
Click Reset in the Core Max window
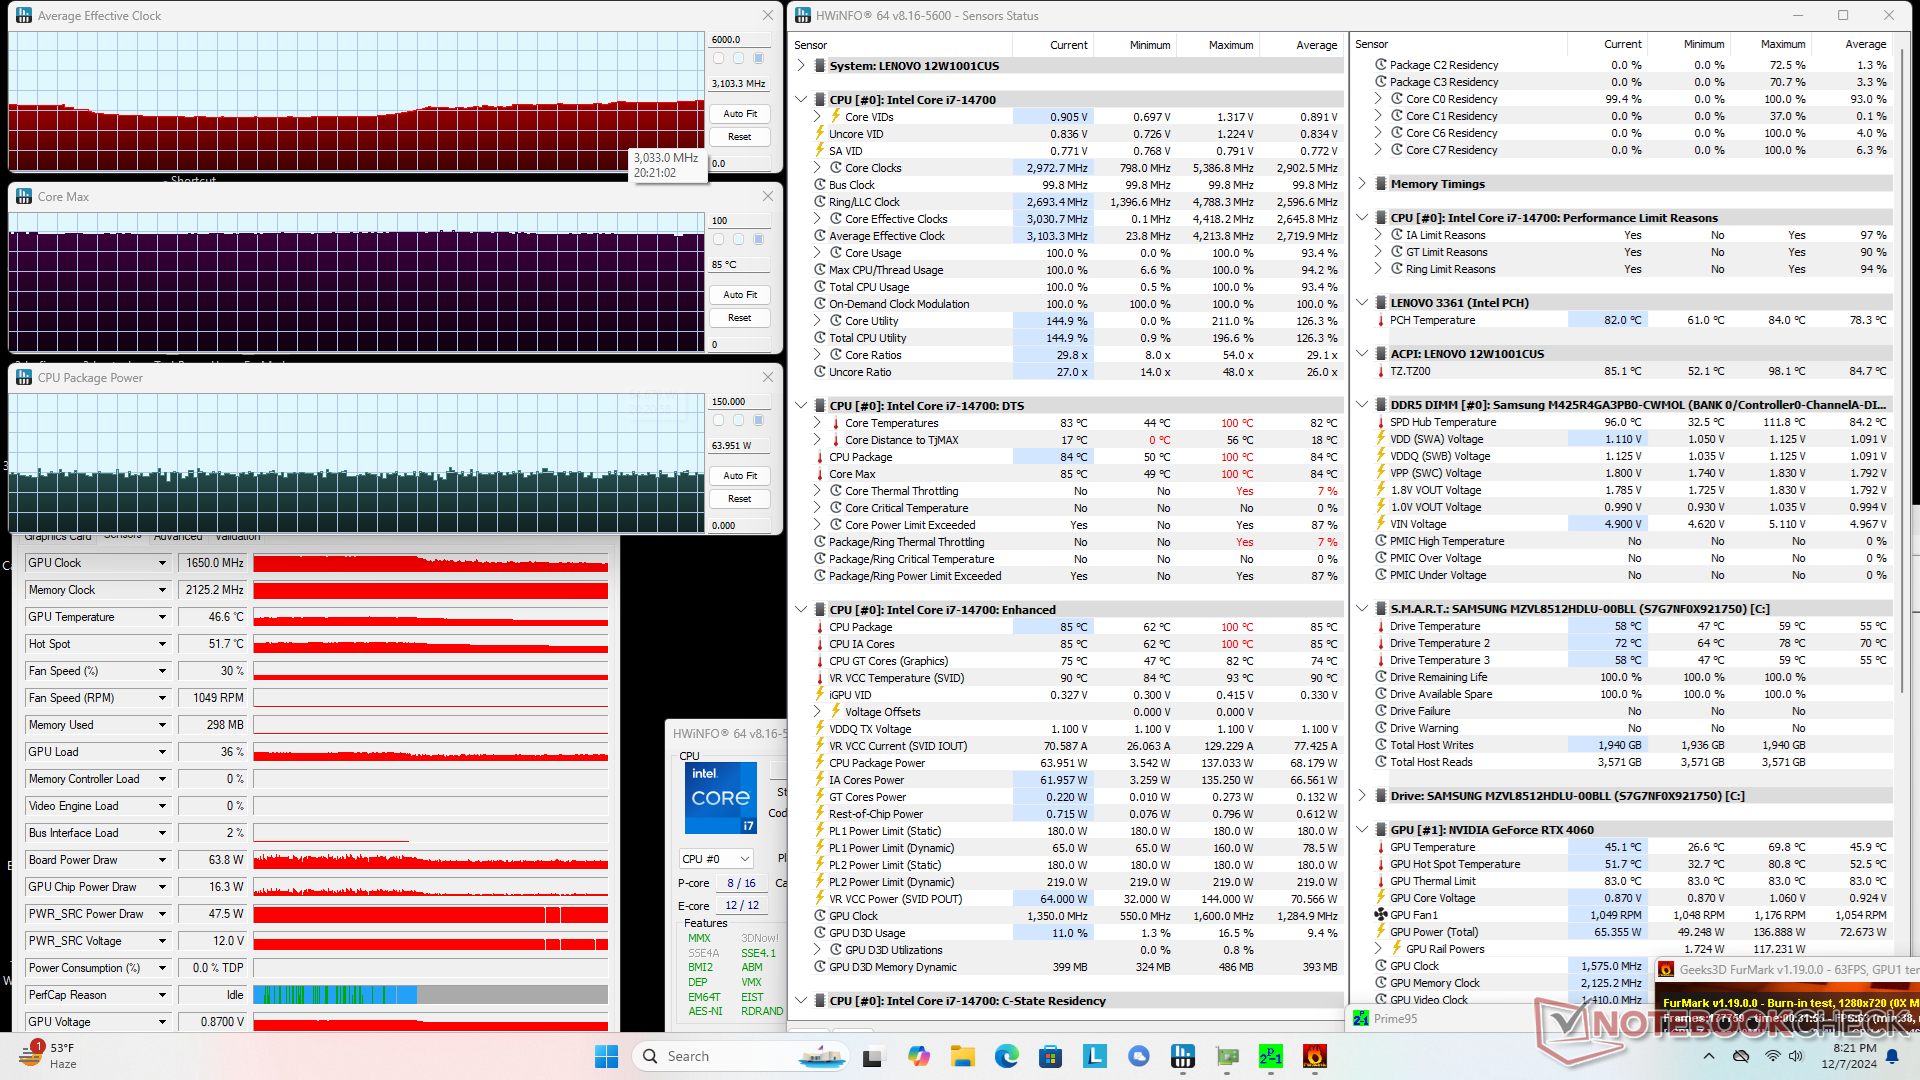click(x=740, y=318)
